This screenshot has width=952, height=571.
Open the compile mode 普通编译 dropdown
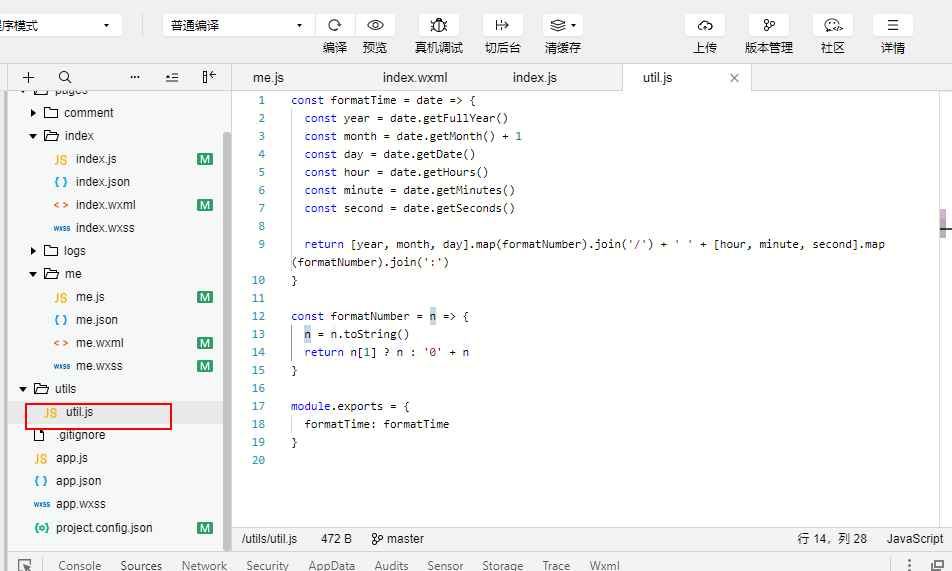(x=237, y=26)
